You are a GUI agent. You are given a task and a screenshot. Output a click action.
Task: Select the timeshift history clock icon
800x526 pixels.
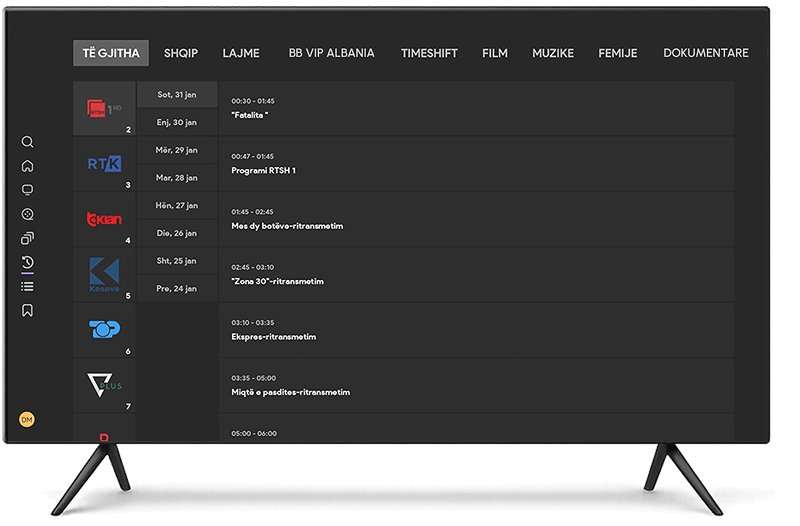[x=28, y=263]
